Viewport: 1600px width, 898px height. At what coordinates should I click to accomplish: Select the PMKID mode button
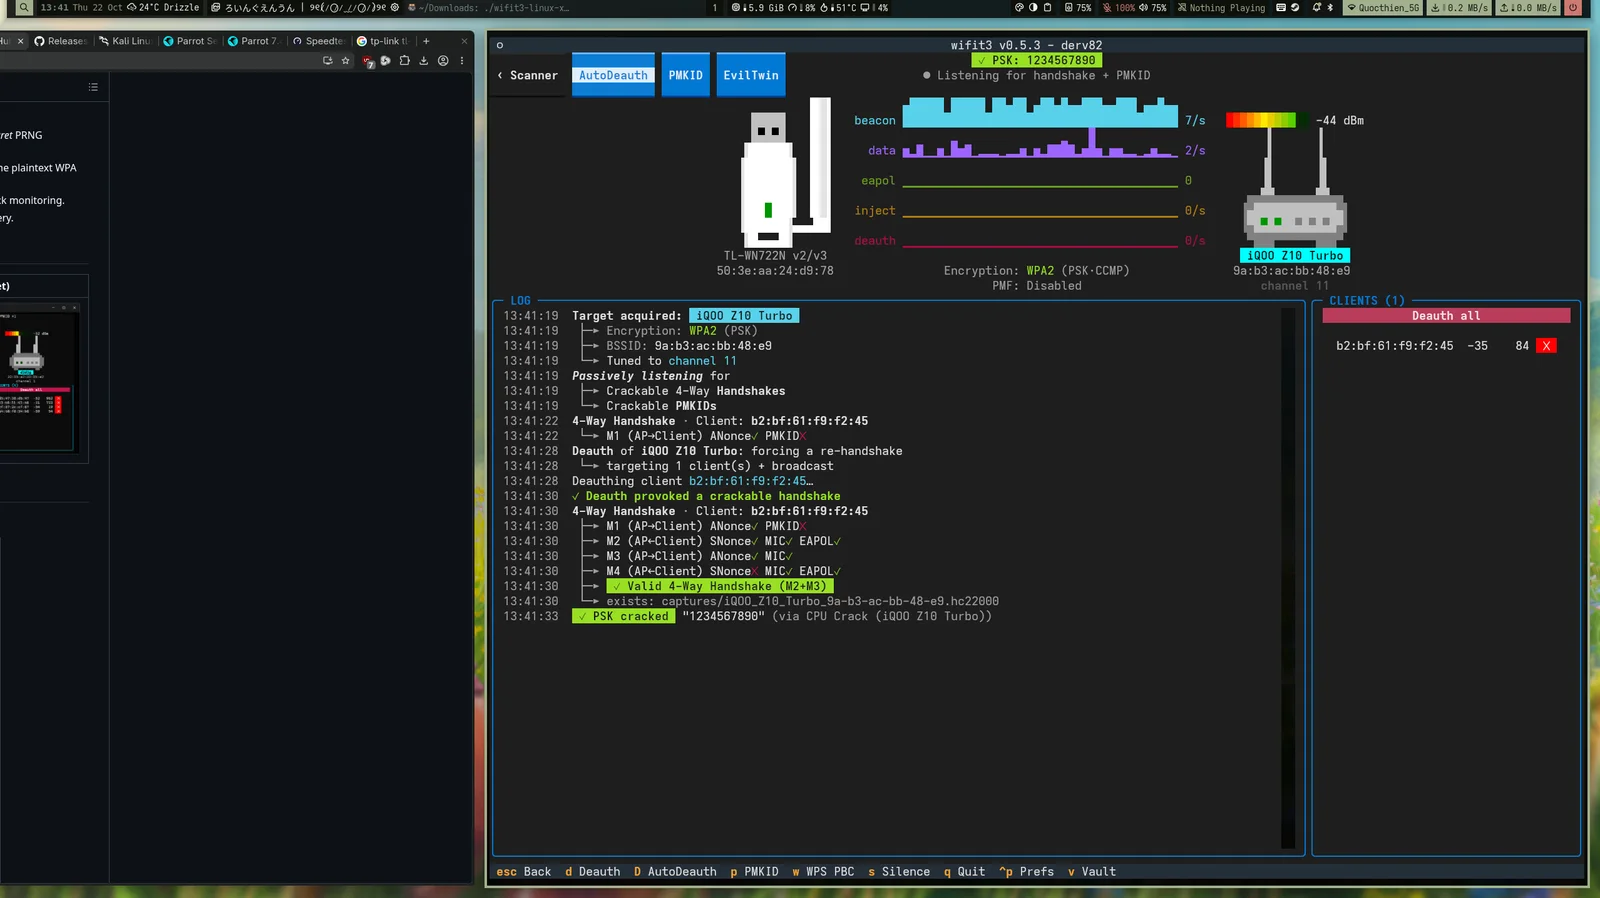686,75
